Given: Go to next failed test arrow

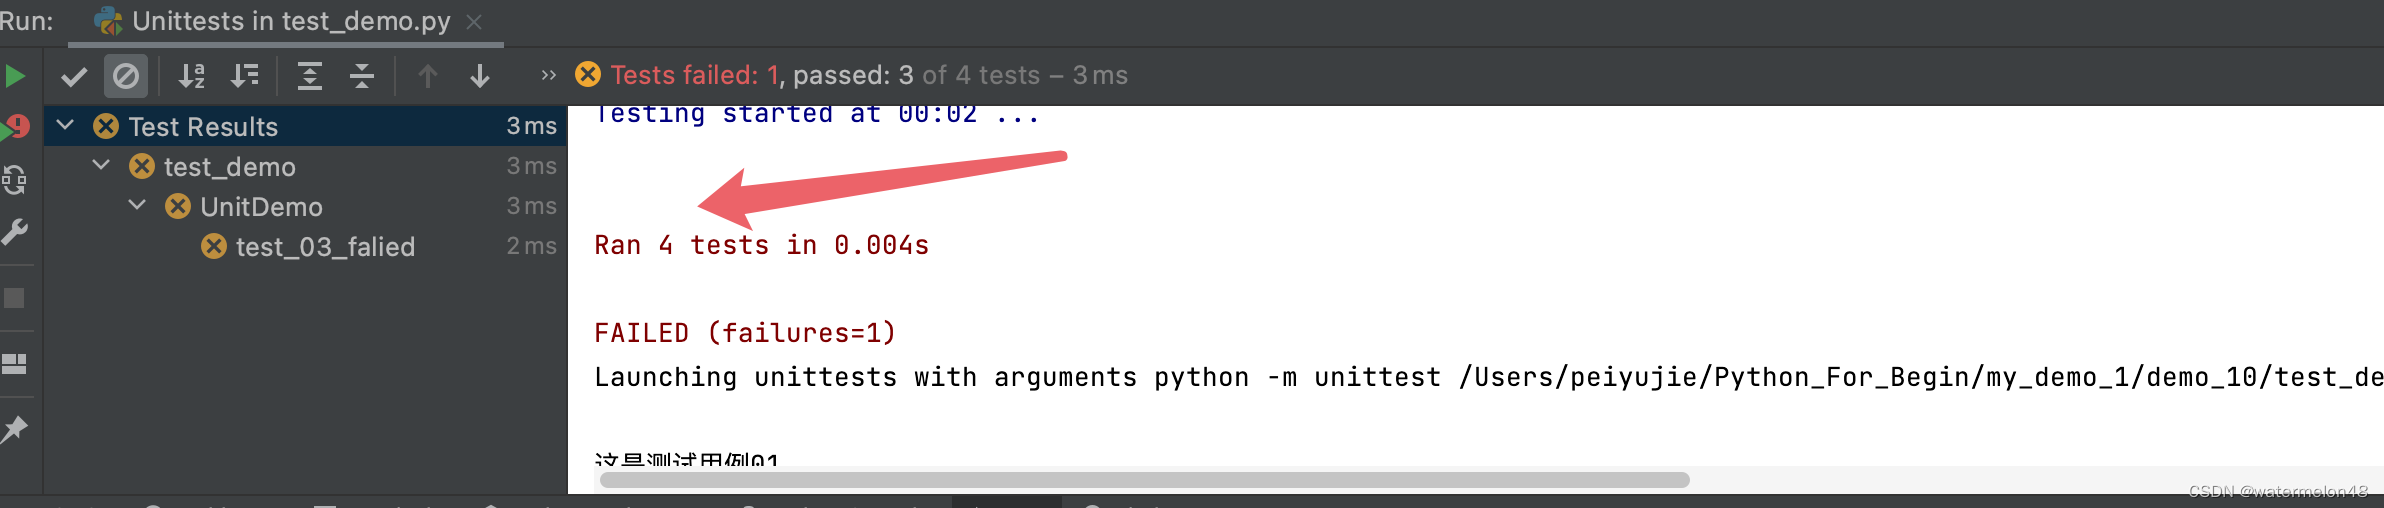Looking at the screenshot, I should (480, 76).
